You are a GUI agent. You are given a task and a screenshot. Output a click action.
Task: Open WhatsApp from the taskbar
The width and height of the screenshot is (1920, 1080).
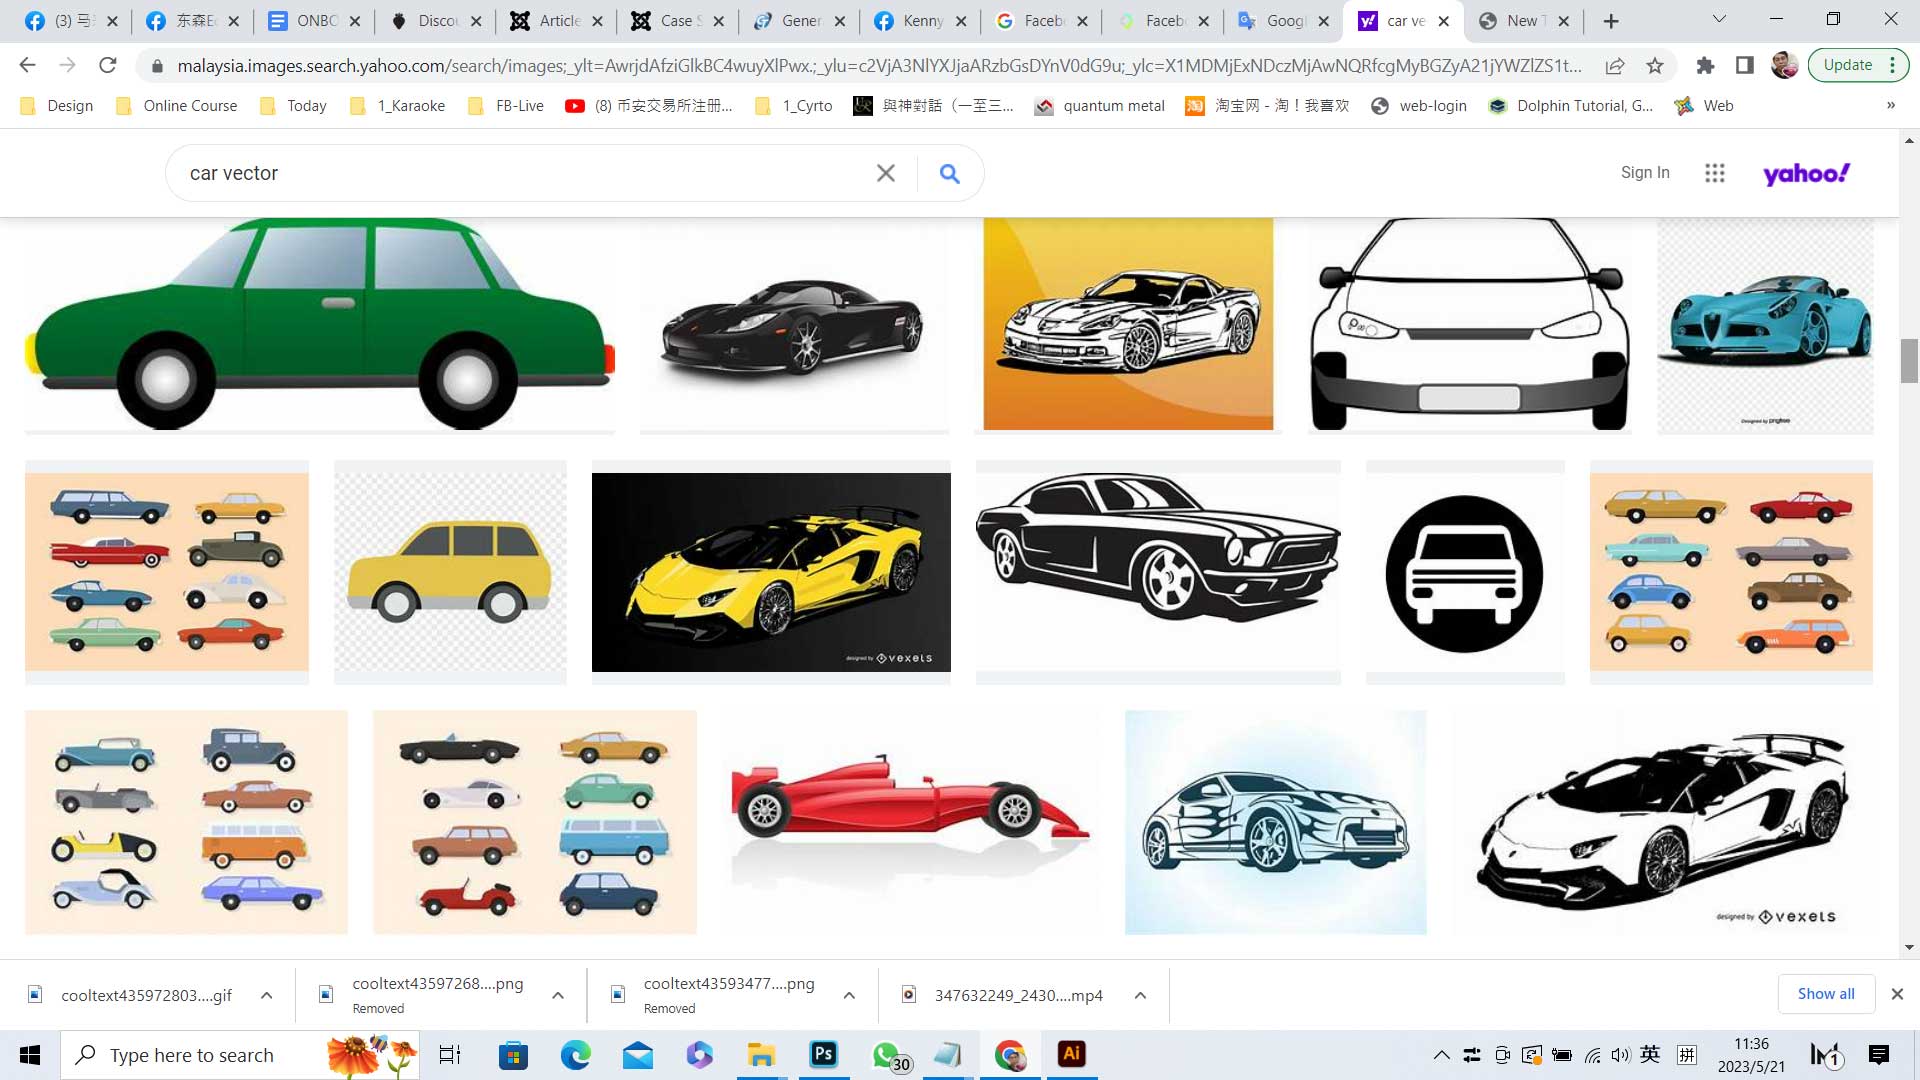888,1055
